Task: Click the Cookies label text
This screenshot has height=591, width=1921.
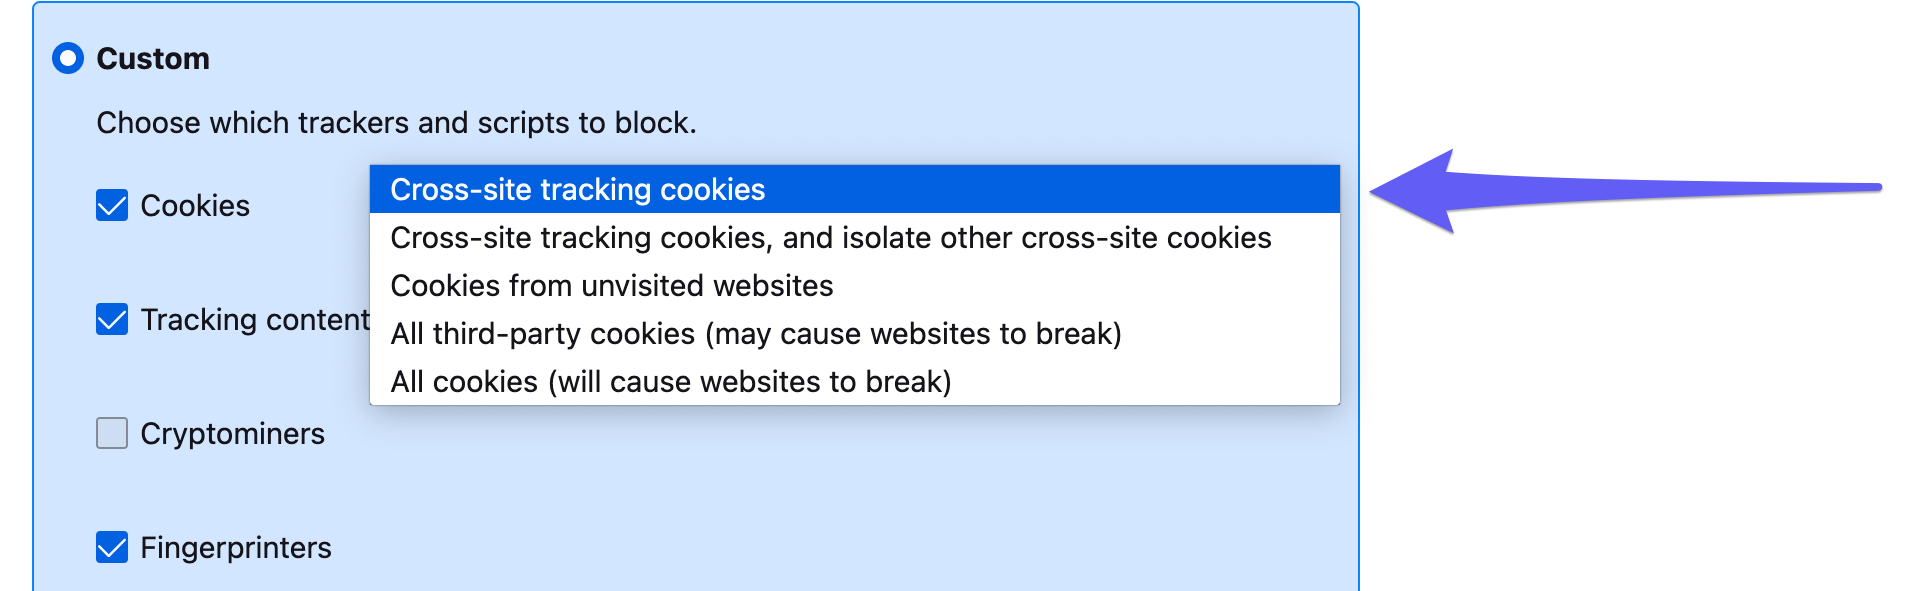Action: coord(195,206)
